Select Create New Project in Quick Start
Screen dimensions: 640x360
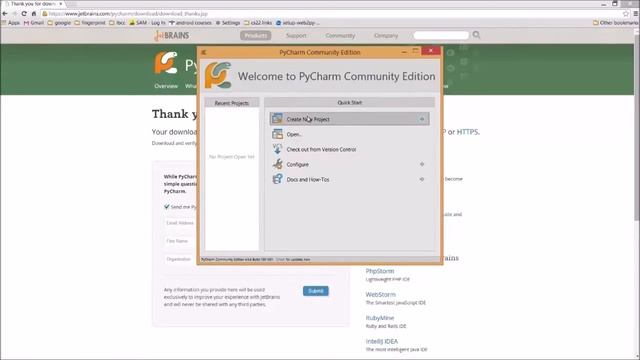tap(349, 119)
